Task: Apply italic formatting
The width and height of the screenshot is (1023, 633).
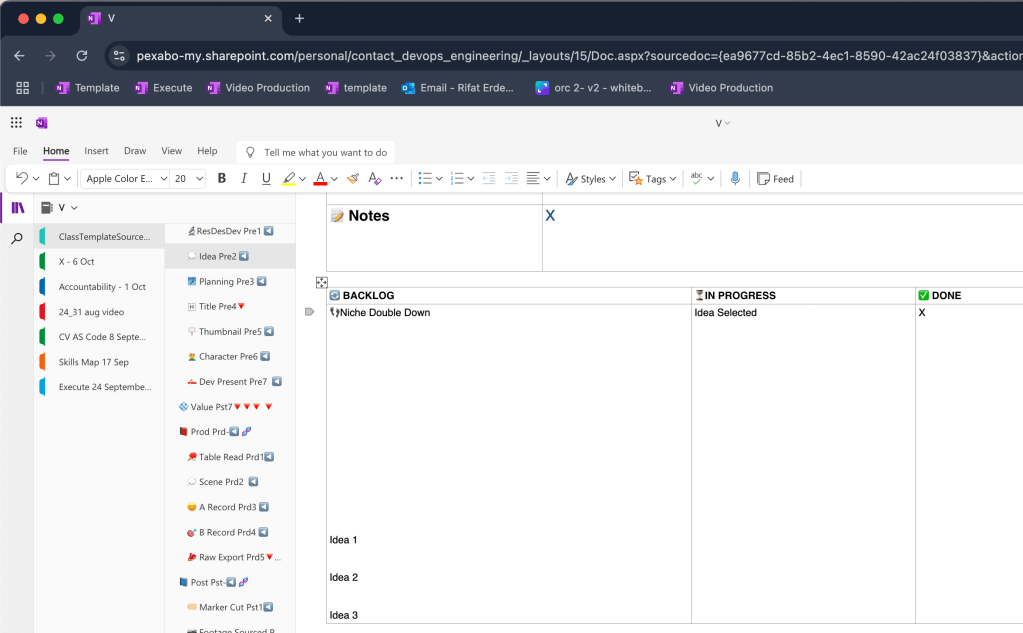Action: (244, 178)
